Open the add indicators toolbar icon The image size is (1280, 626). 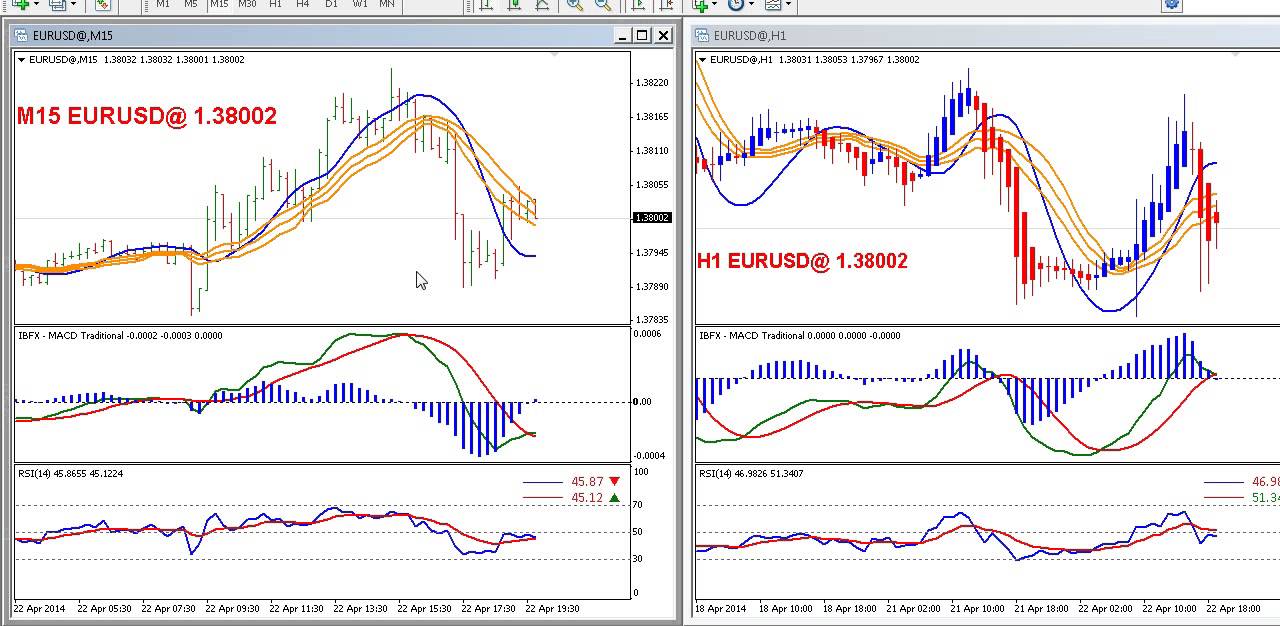point(701,4)
